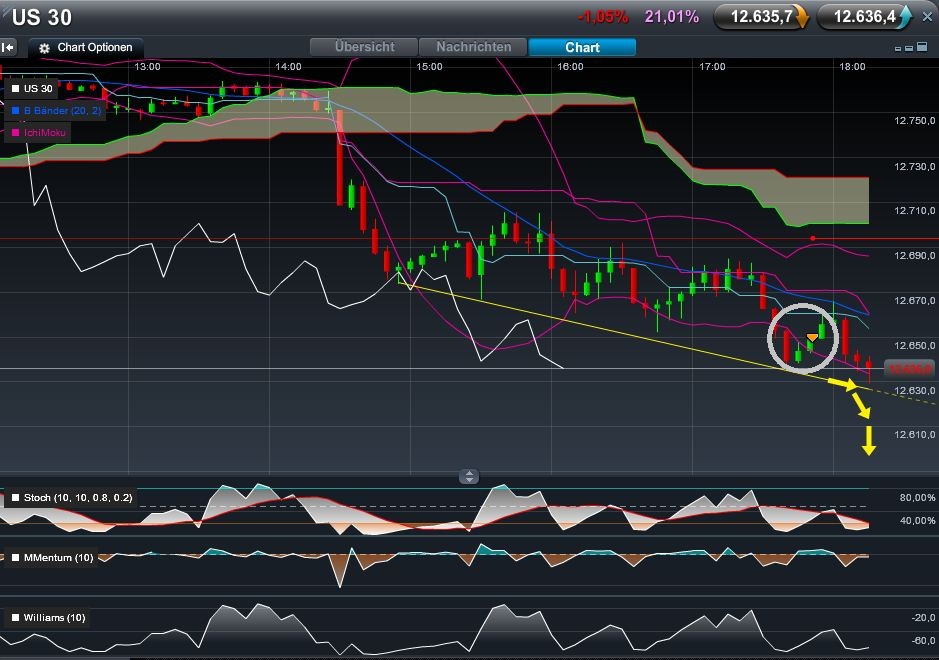Select the Chart tab
Viewport: 939px width, 660px height.
(x=582, y=47)
